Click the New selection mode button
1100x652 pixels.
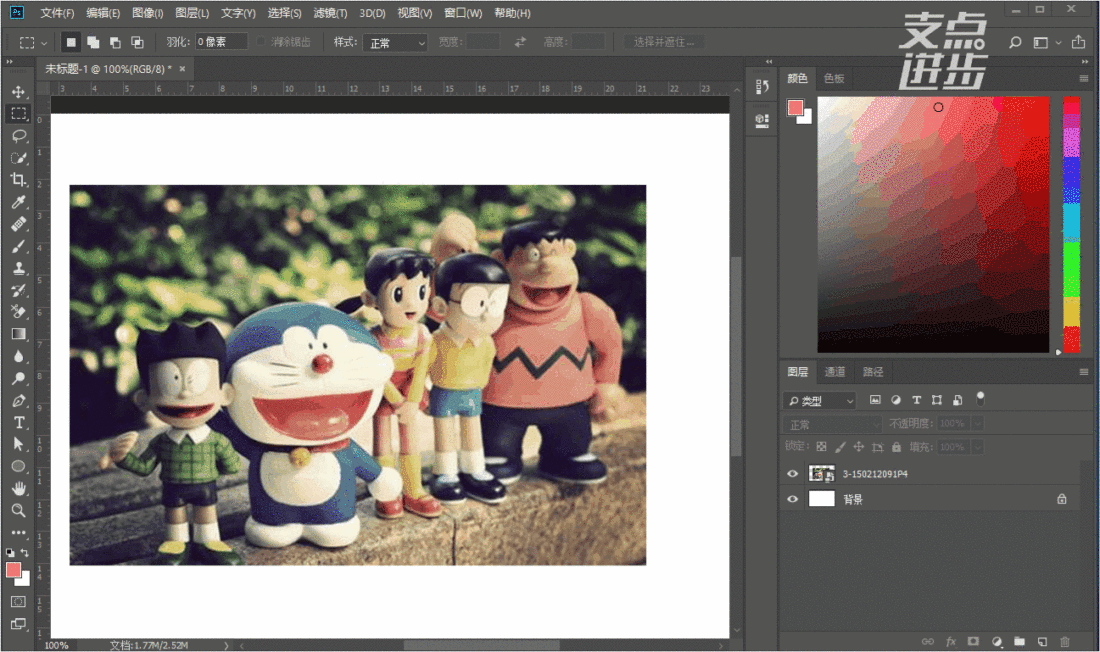coord(71,42)
